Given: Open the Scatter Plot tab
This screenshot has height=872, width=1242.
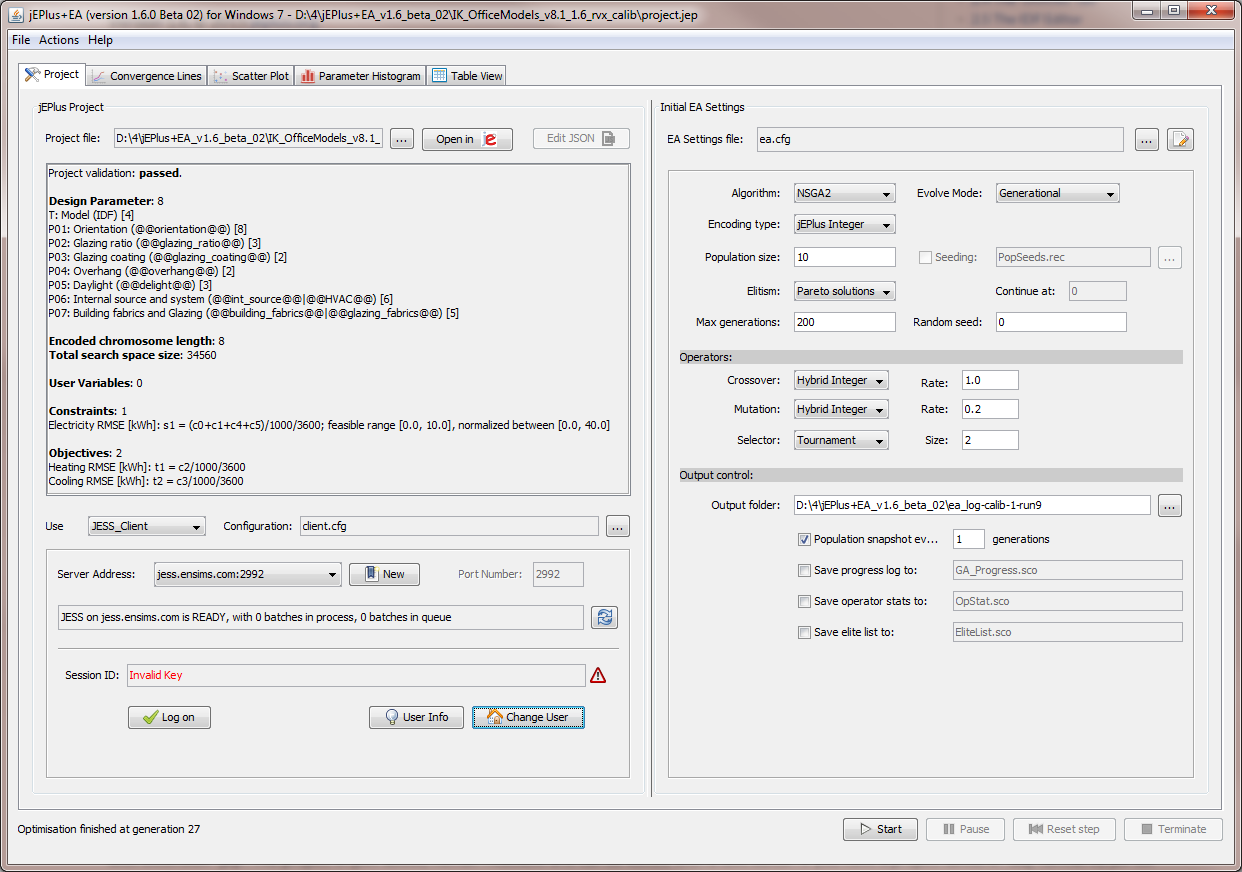Looking at the screenshot, I should [x=251, y=76].
